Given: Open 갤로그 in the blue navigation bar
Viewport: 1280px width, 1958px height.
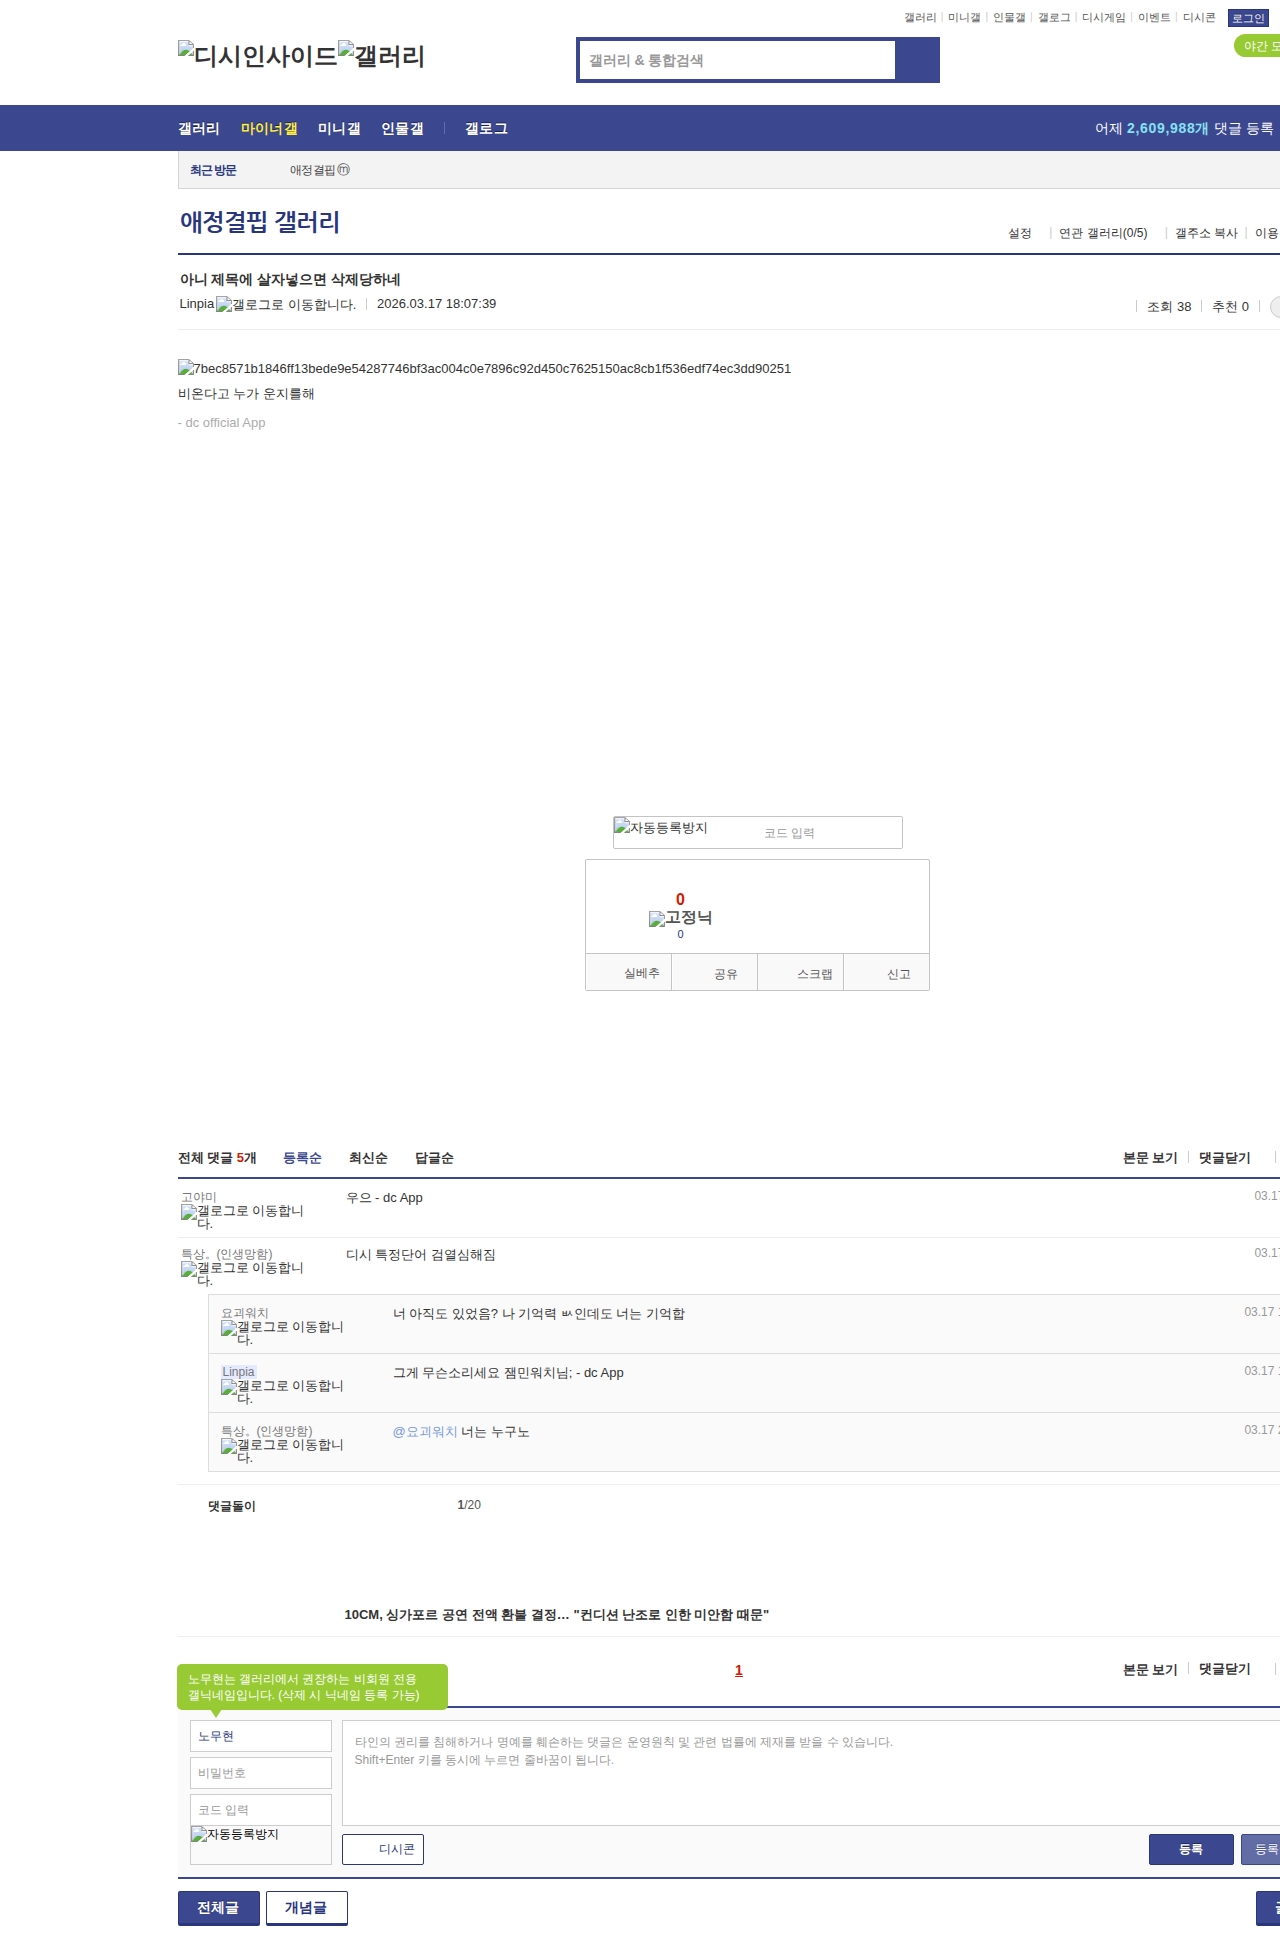Looking at the screenshot, I should click(486, 129).
